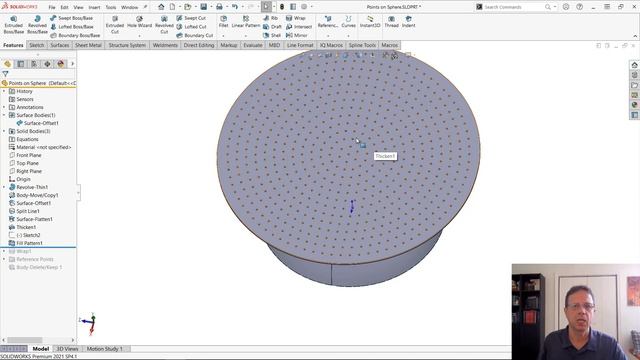Expand the Hole Wizard dropdown arrow
This screenshot has height=360, width=640.
139,36
